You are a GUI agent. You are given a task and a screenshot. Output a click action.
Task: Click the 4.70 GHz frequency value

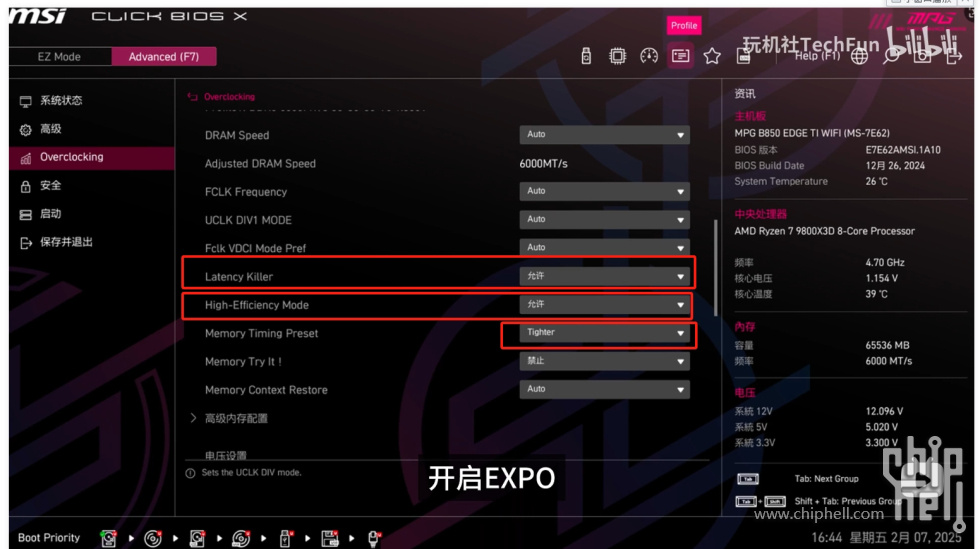point(884,263)
